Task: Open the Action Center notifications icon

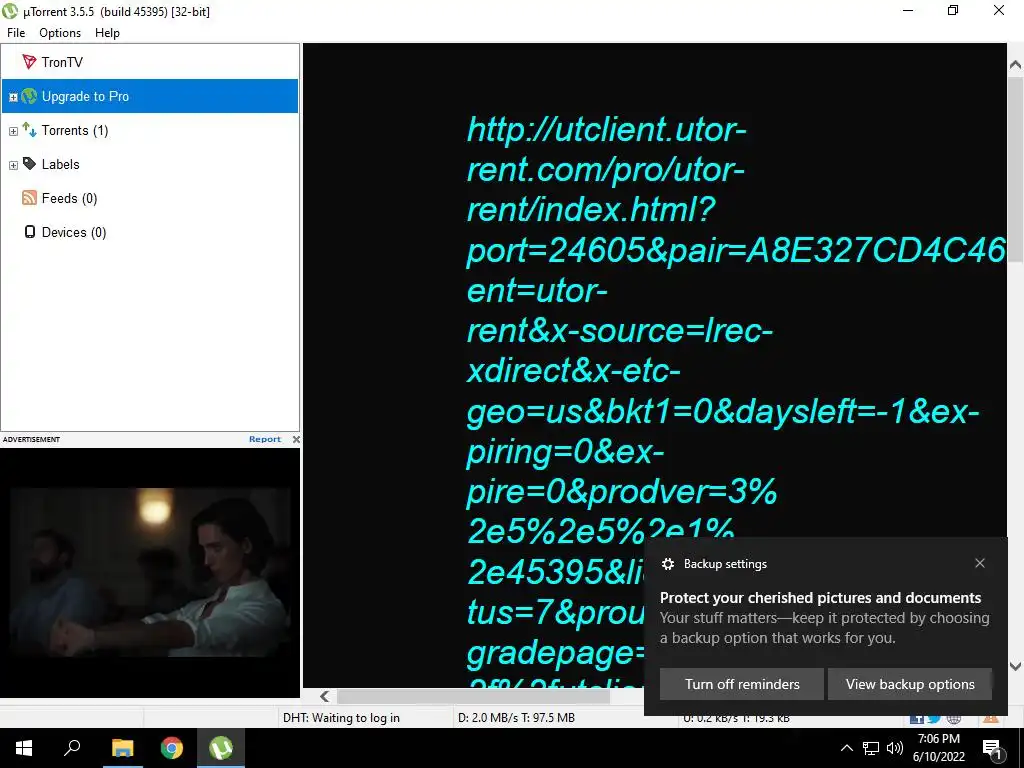Action: point(992,748)
